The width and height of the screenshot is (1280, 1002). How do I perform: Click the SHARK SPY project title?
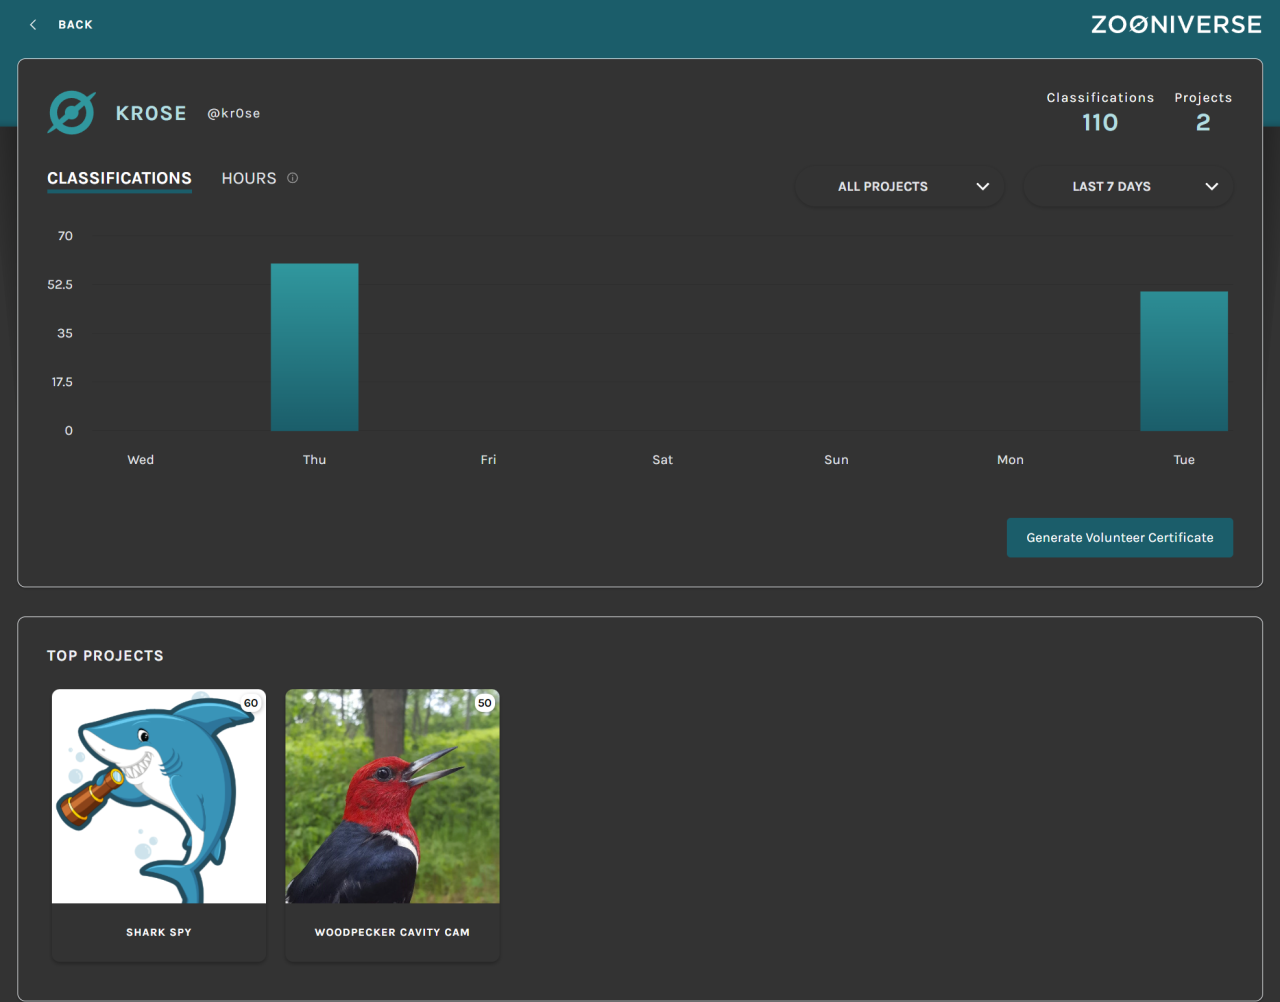pos(159,932)
